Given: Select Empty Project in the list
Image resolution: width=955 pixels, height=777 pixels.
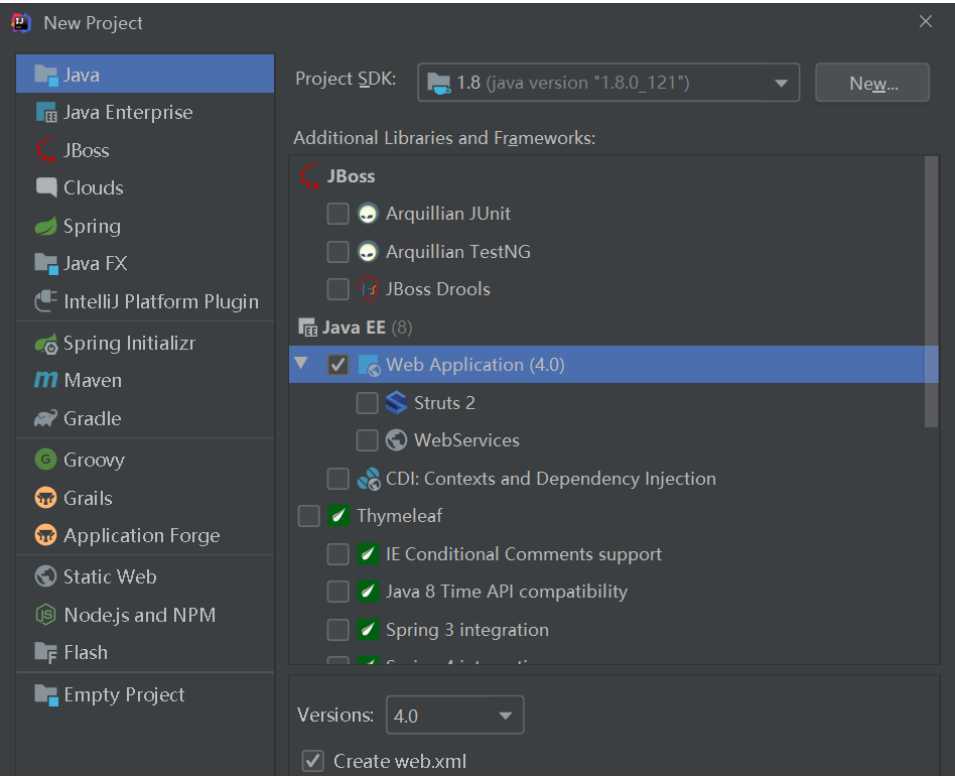Looking at the screenshot, I should (x=145, y=695).
